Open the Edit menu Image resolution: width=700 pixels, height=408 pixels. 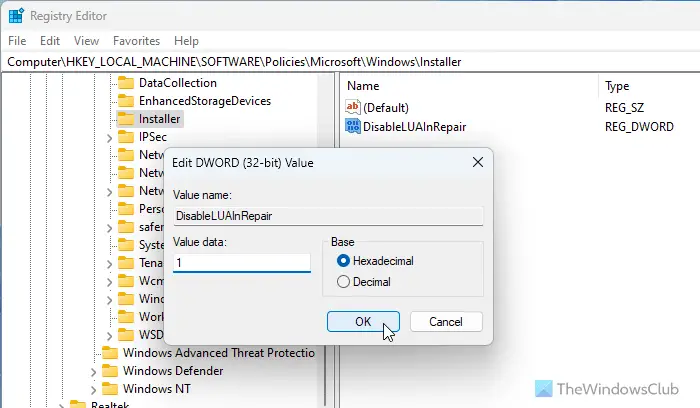(50, 41)
